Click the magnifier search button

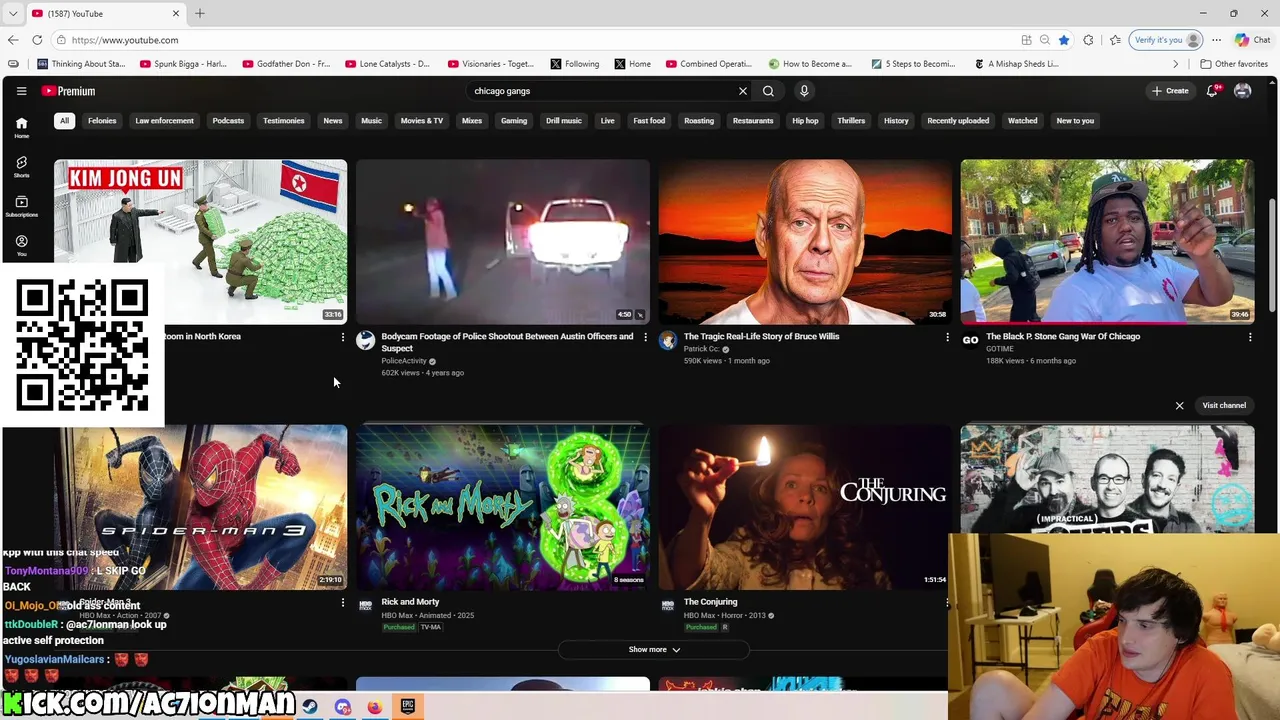pyautogui.click(x=768, y=91)
